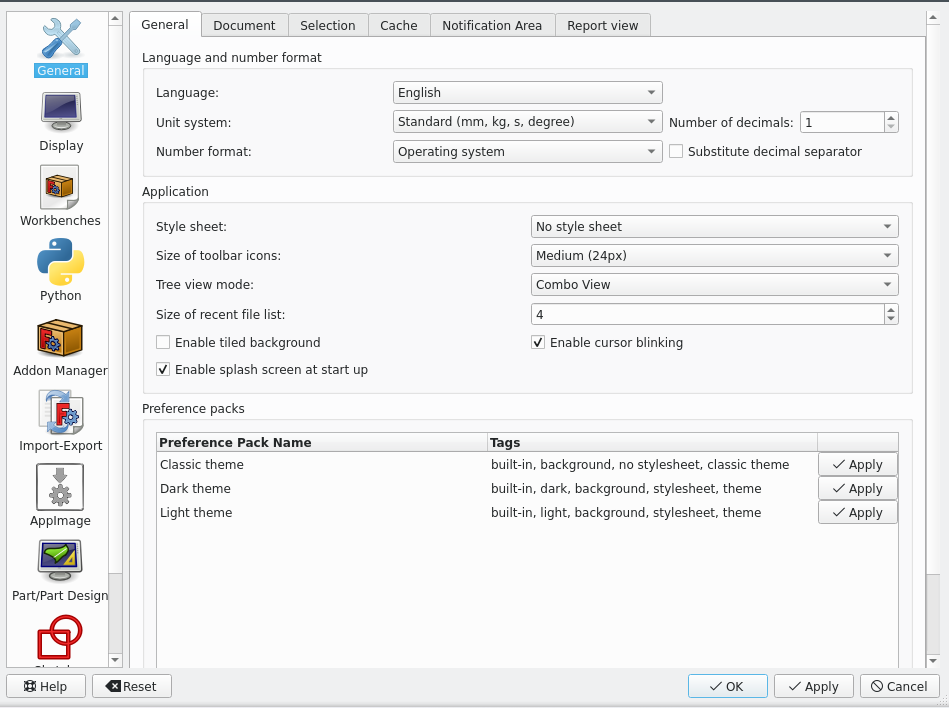Click the General preferences icon
The width and height of the screenshot is (949, 708).
[x=61, y=47]
